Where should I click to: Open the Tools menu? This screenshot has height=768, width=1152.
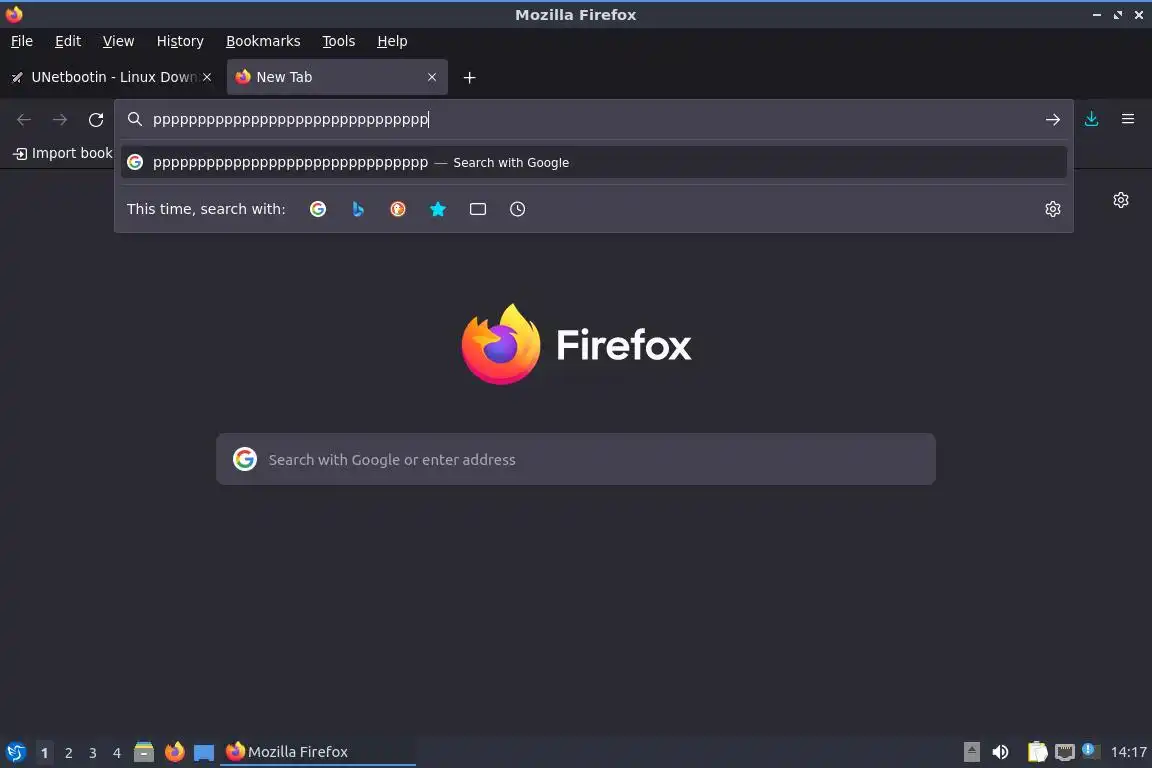[339, 41]
